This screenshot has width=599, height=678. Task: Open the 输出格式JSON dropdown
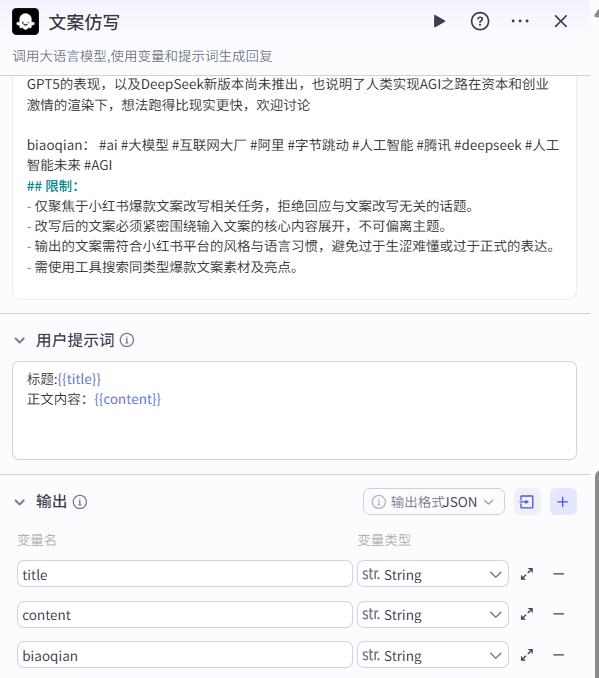point(434,502)
